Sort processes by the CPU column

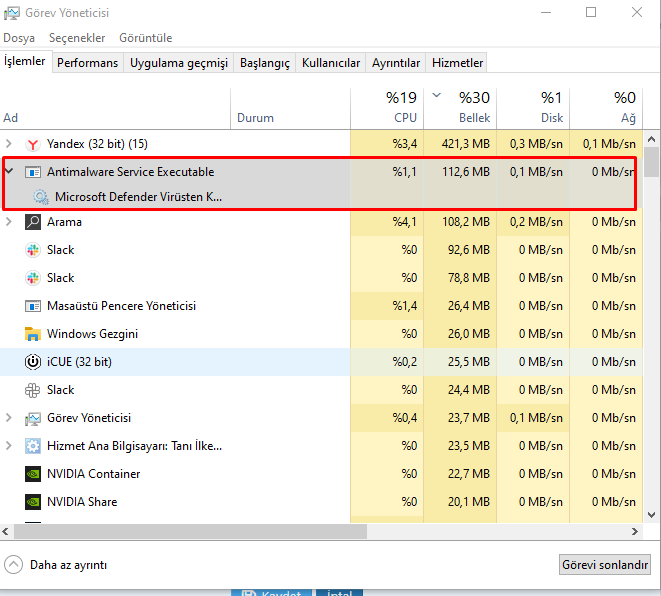click(x=387, y=108)
